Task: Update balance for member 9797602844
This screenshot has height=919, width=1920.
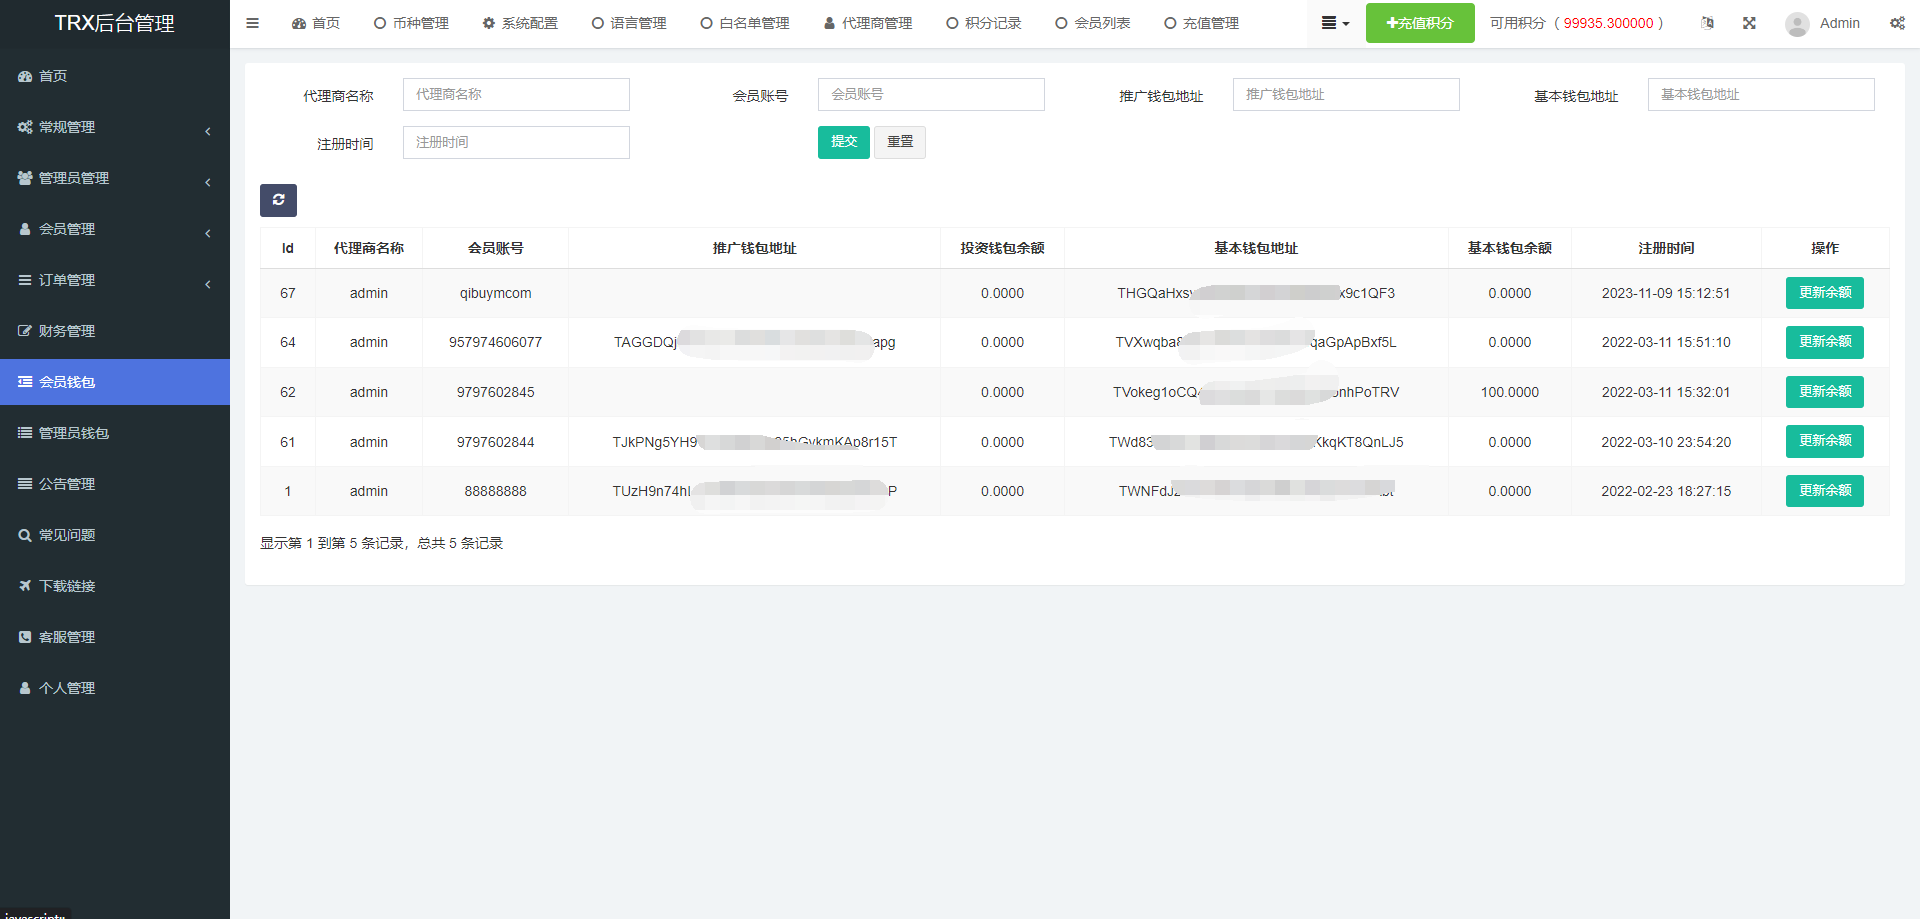Action: pyautogui.click(x=1825, y=441)
